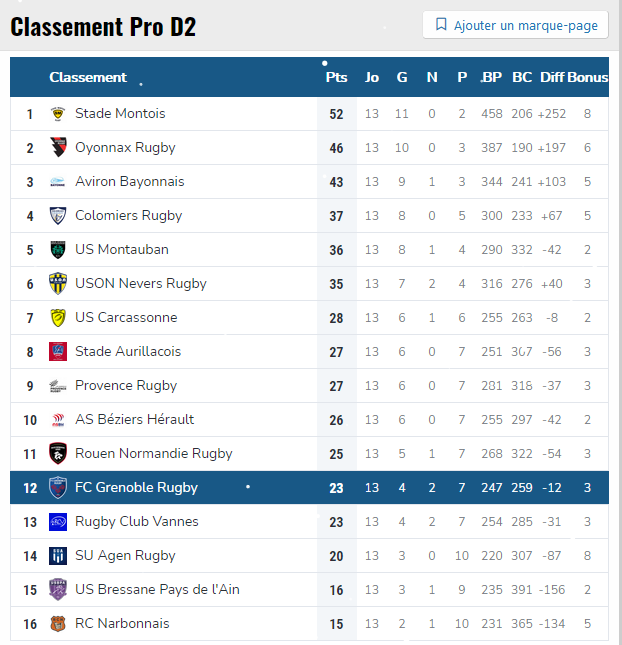Click the US Montauban green crest
This screenshot has height=645, width=622.
coord(58,250)
